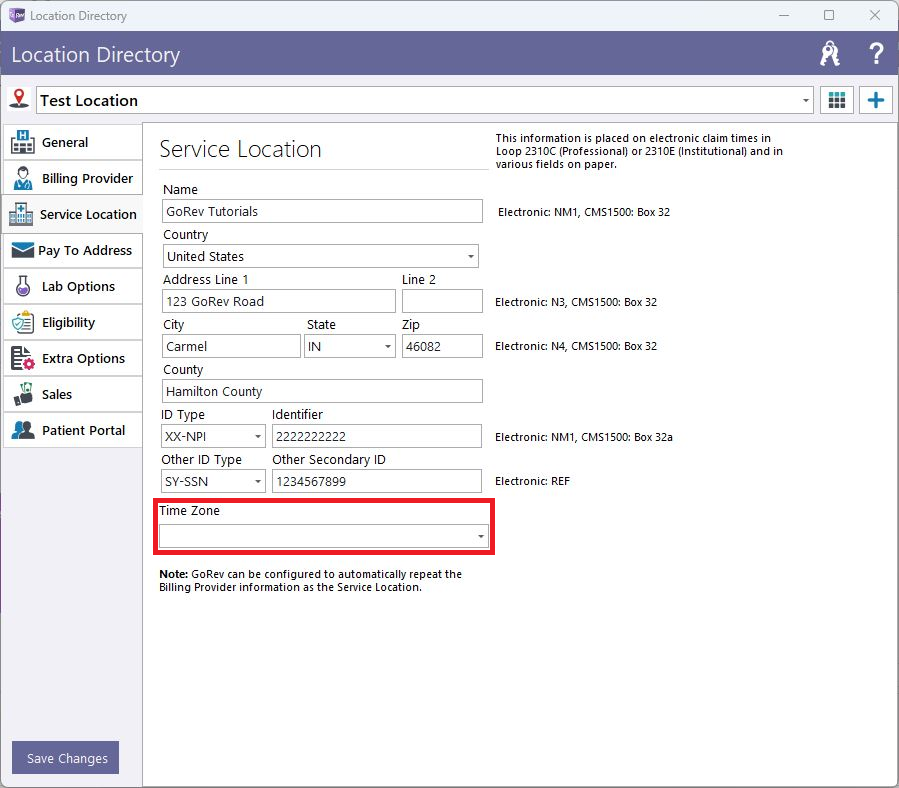Click the Save Changes button

coord(65,758)
